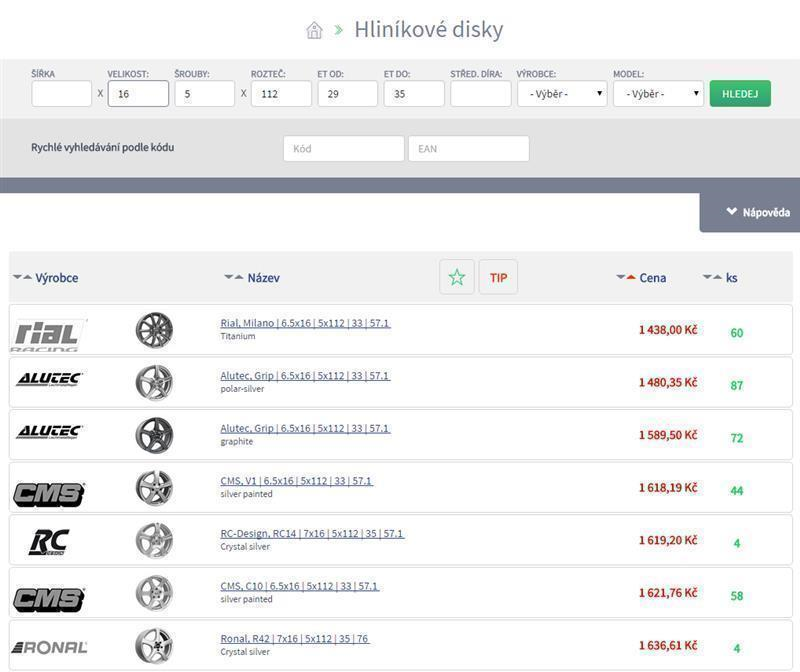Go to home page via house icon

[314, 30]
